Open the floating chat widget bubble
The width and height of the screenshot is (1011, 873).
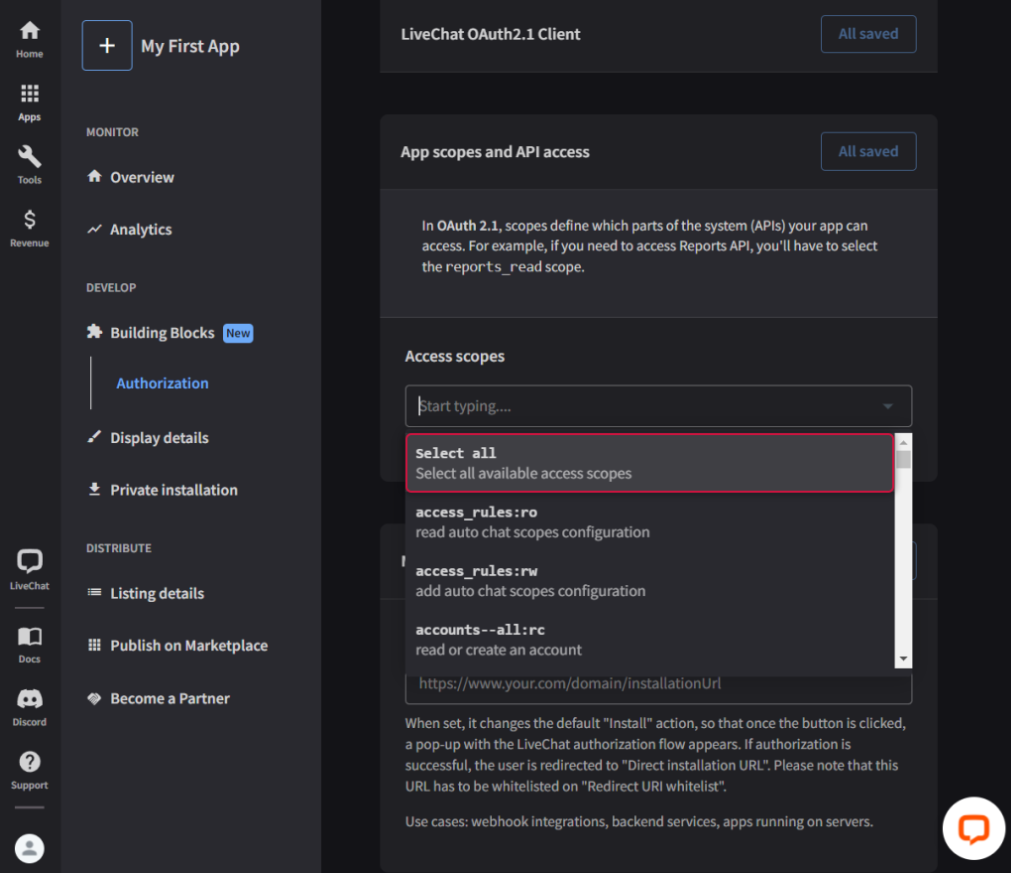973,828
